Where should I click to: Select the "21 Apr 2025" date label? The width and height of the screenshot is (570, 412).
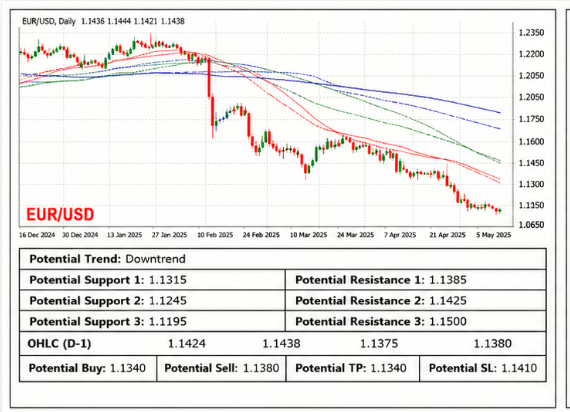point(447,235)
